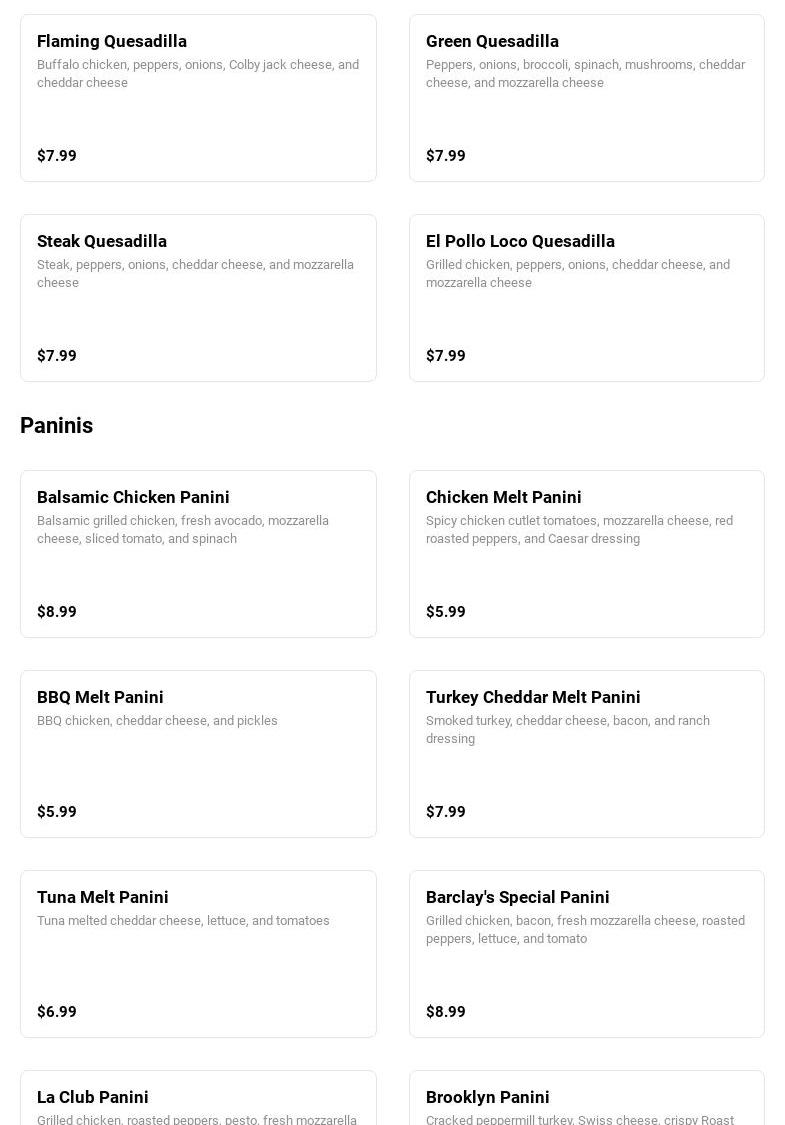Select the Chicken Melt Panini card
Image resolution: width=785 pixels, height=1125 pixels.
pyautogui.click(x=586, y=554)
